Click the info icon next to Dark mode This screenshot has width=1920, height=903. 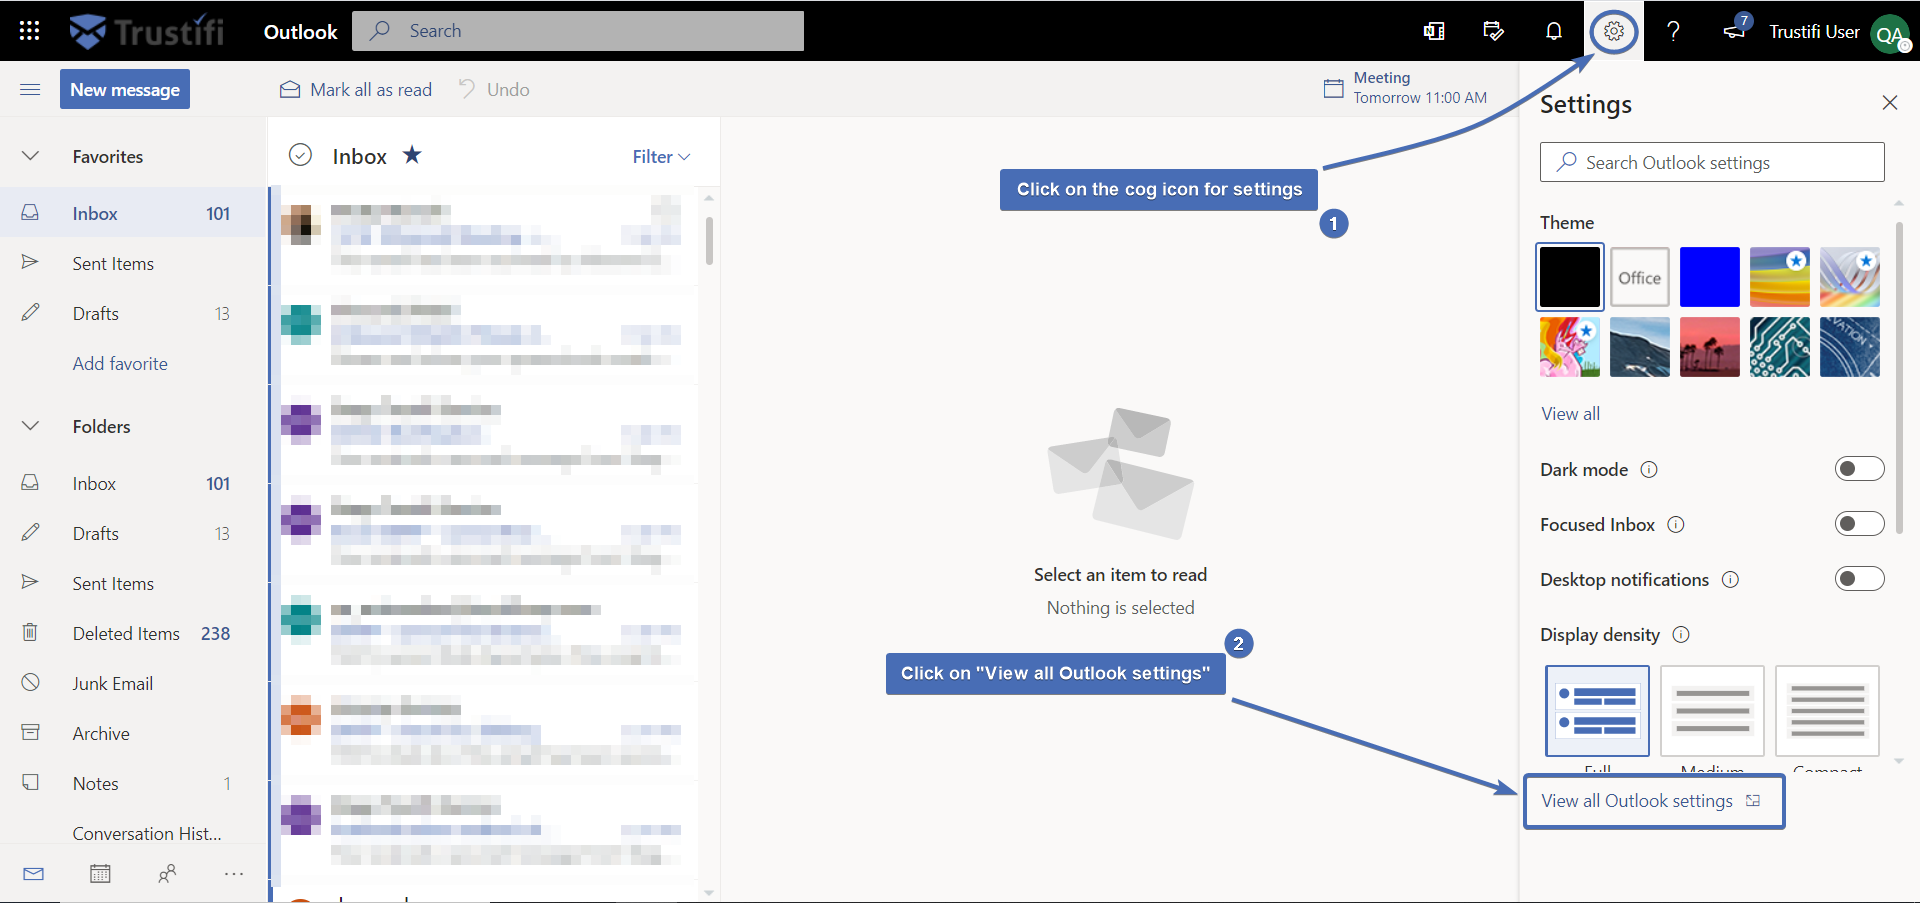tap(1649, 469)
